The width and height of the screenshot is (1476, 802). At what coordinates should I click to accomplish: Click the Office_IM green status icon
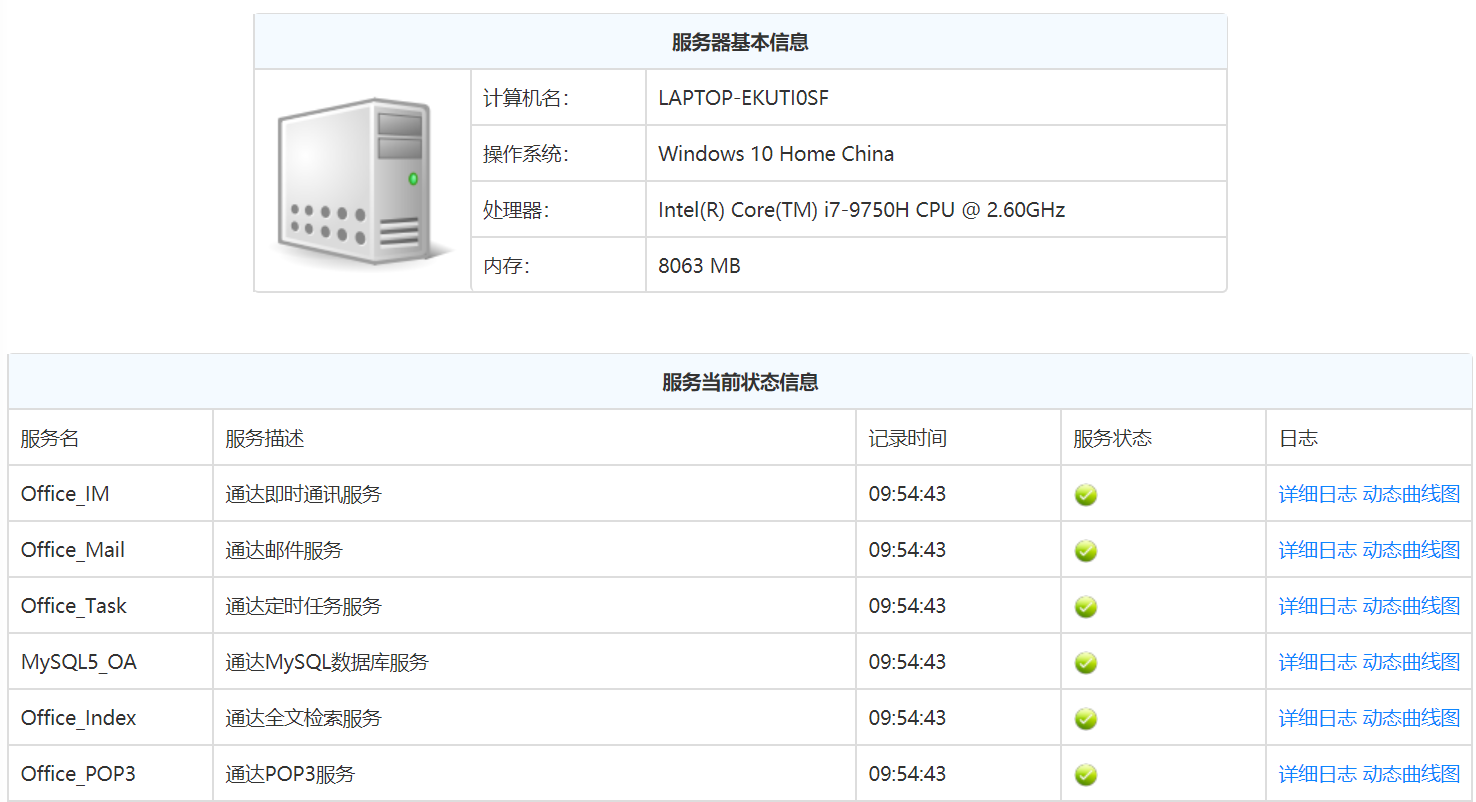(1085, 495)
